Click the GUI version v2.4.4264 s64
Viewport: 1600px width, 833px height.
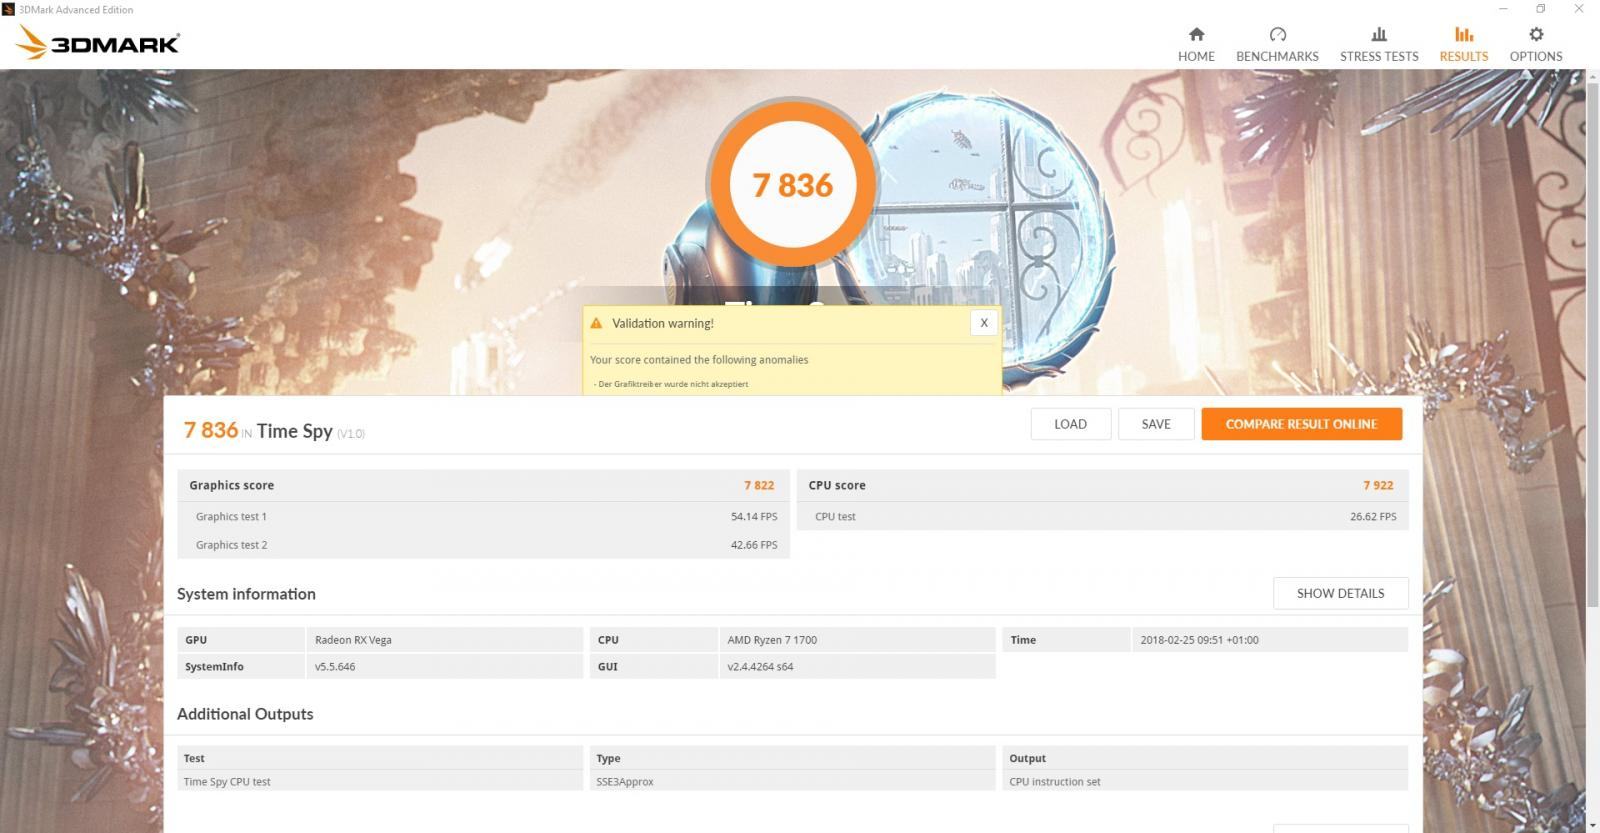[x=760, y=667]
